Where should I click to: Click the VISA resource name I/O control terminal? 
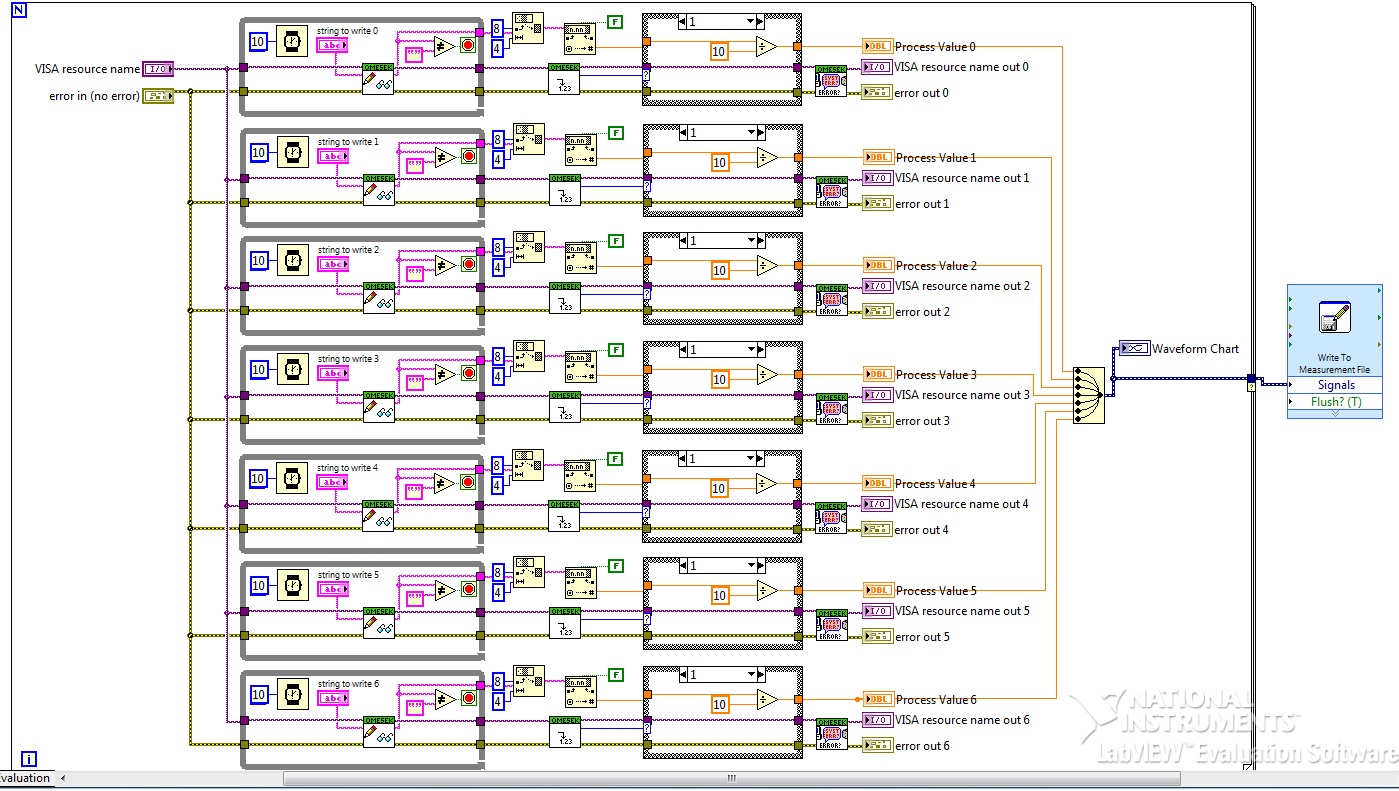[158, 69]
